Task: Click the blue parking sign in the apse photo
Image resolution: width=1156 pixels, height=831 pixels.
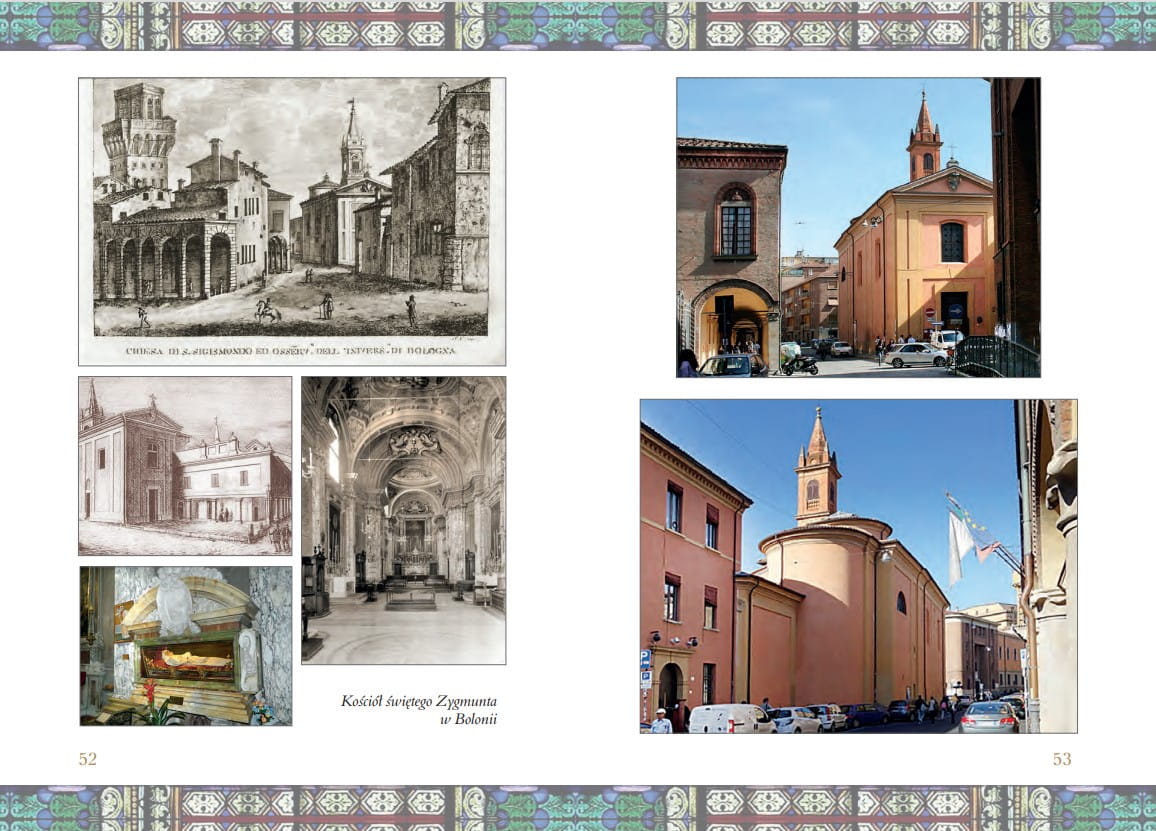Action: [x=645, y=660]
